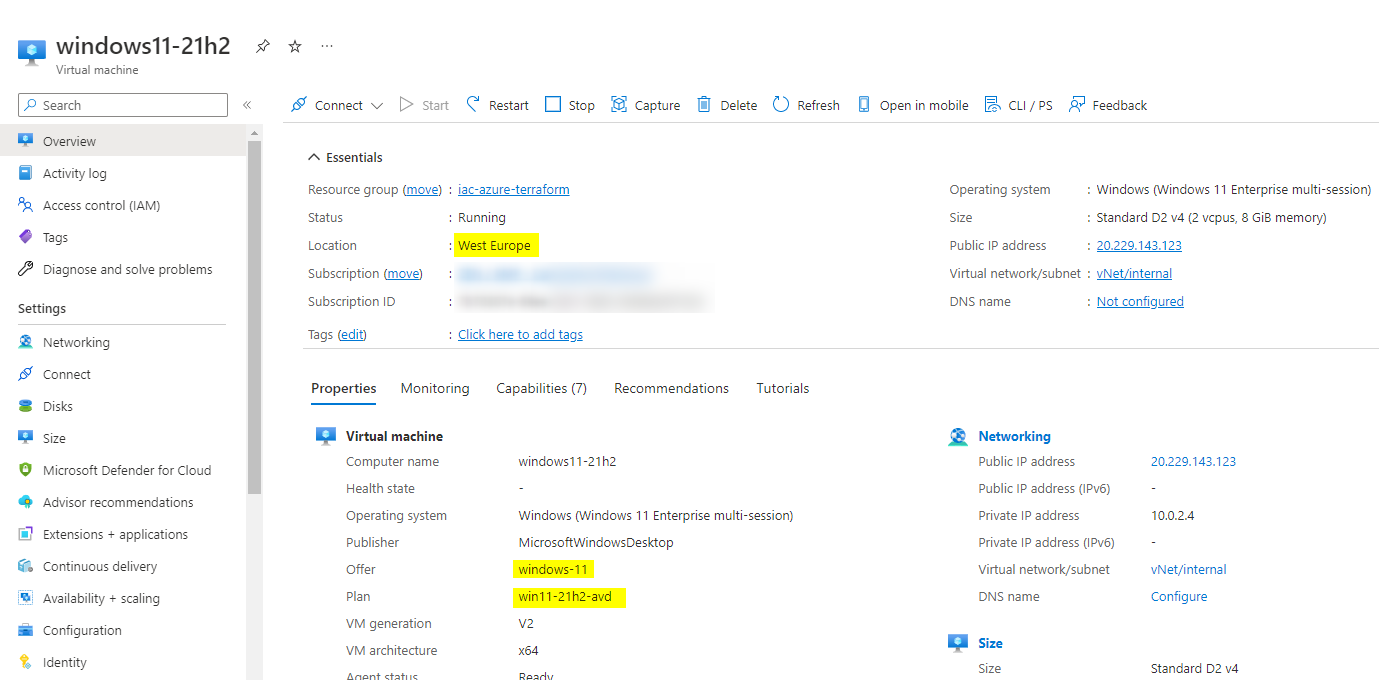Viewport: 1379px width, 680px height.
Task: Click the disabled Start button
Action: pyautogui.click(x=424, y=105)
